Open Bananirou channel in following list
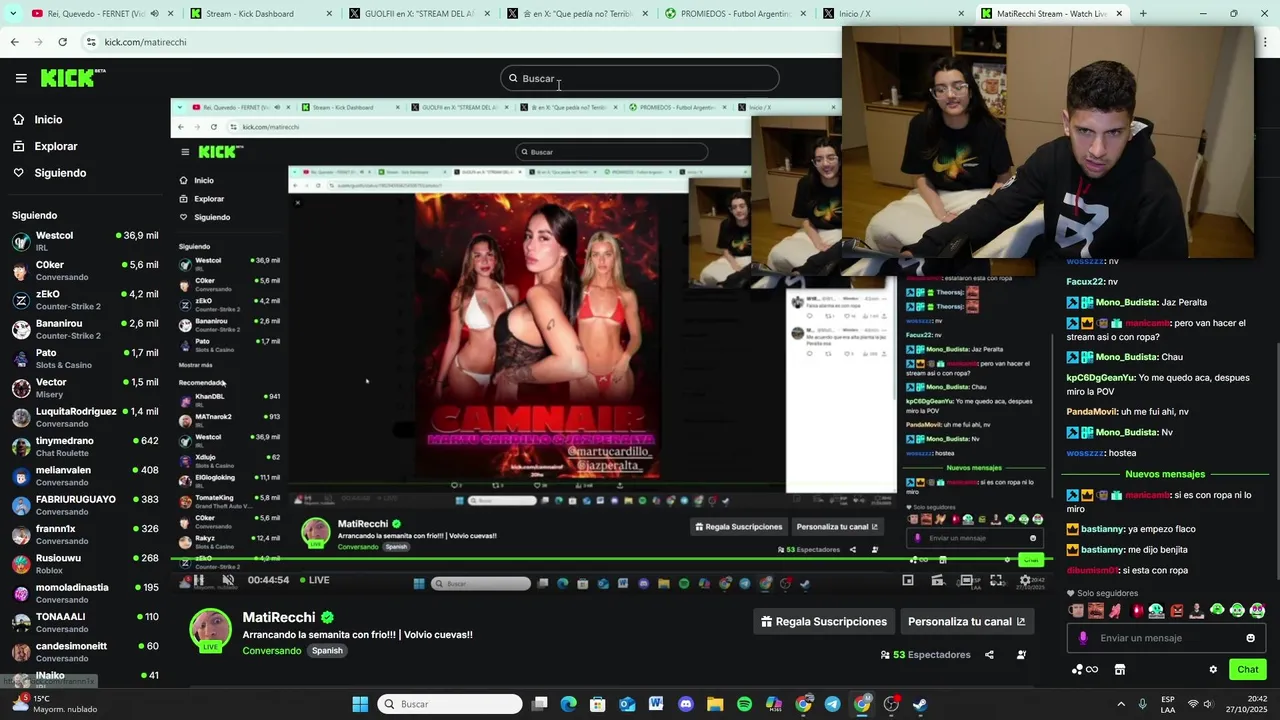The height and width of the screenshot is (720, 1280). [x=85, y=329]
